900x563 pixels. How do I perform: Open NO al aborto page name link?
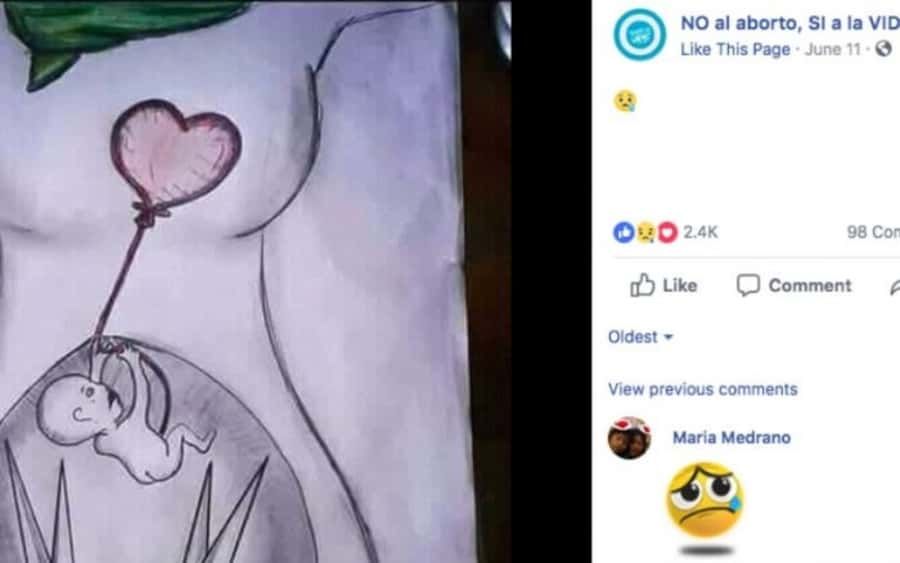click(x=790, y=23)
